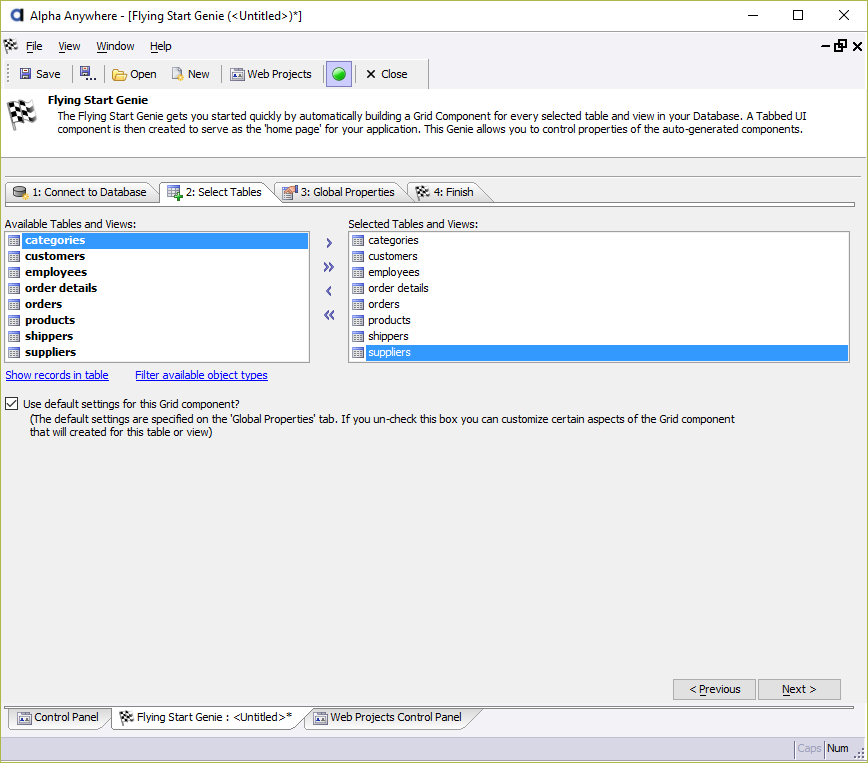Select customers in Selected Tables list
The width and height of the screenshot is (868, 763).
coord(599,256)
